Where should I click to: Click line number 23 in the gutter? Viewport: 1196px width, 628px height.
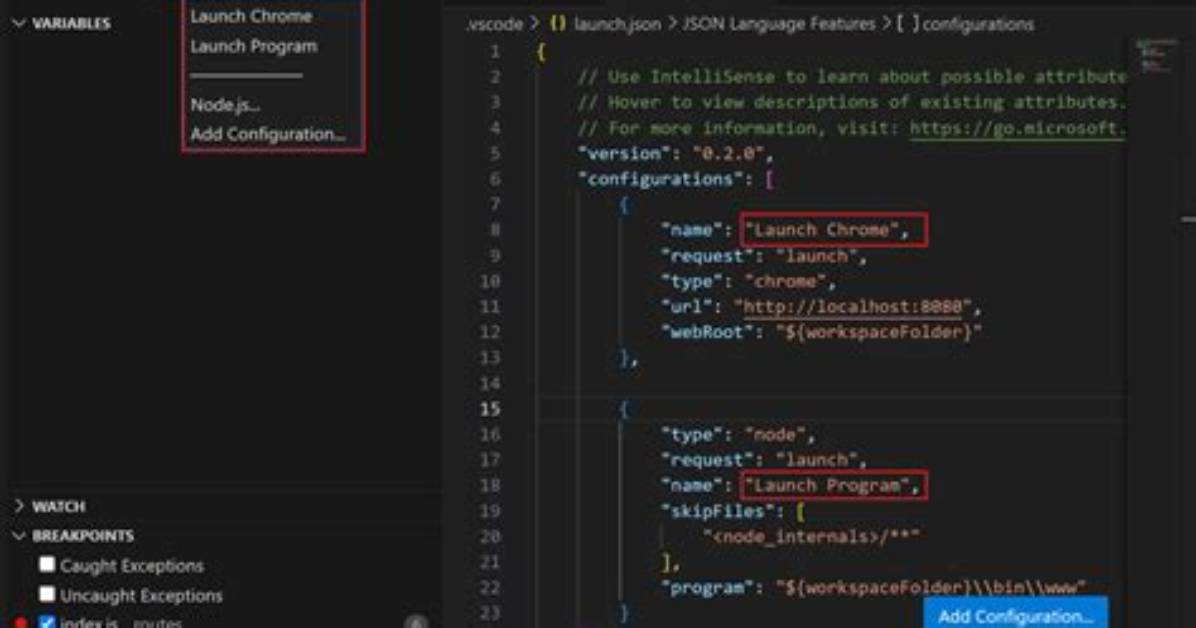[490, 613]
